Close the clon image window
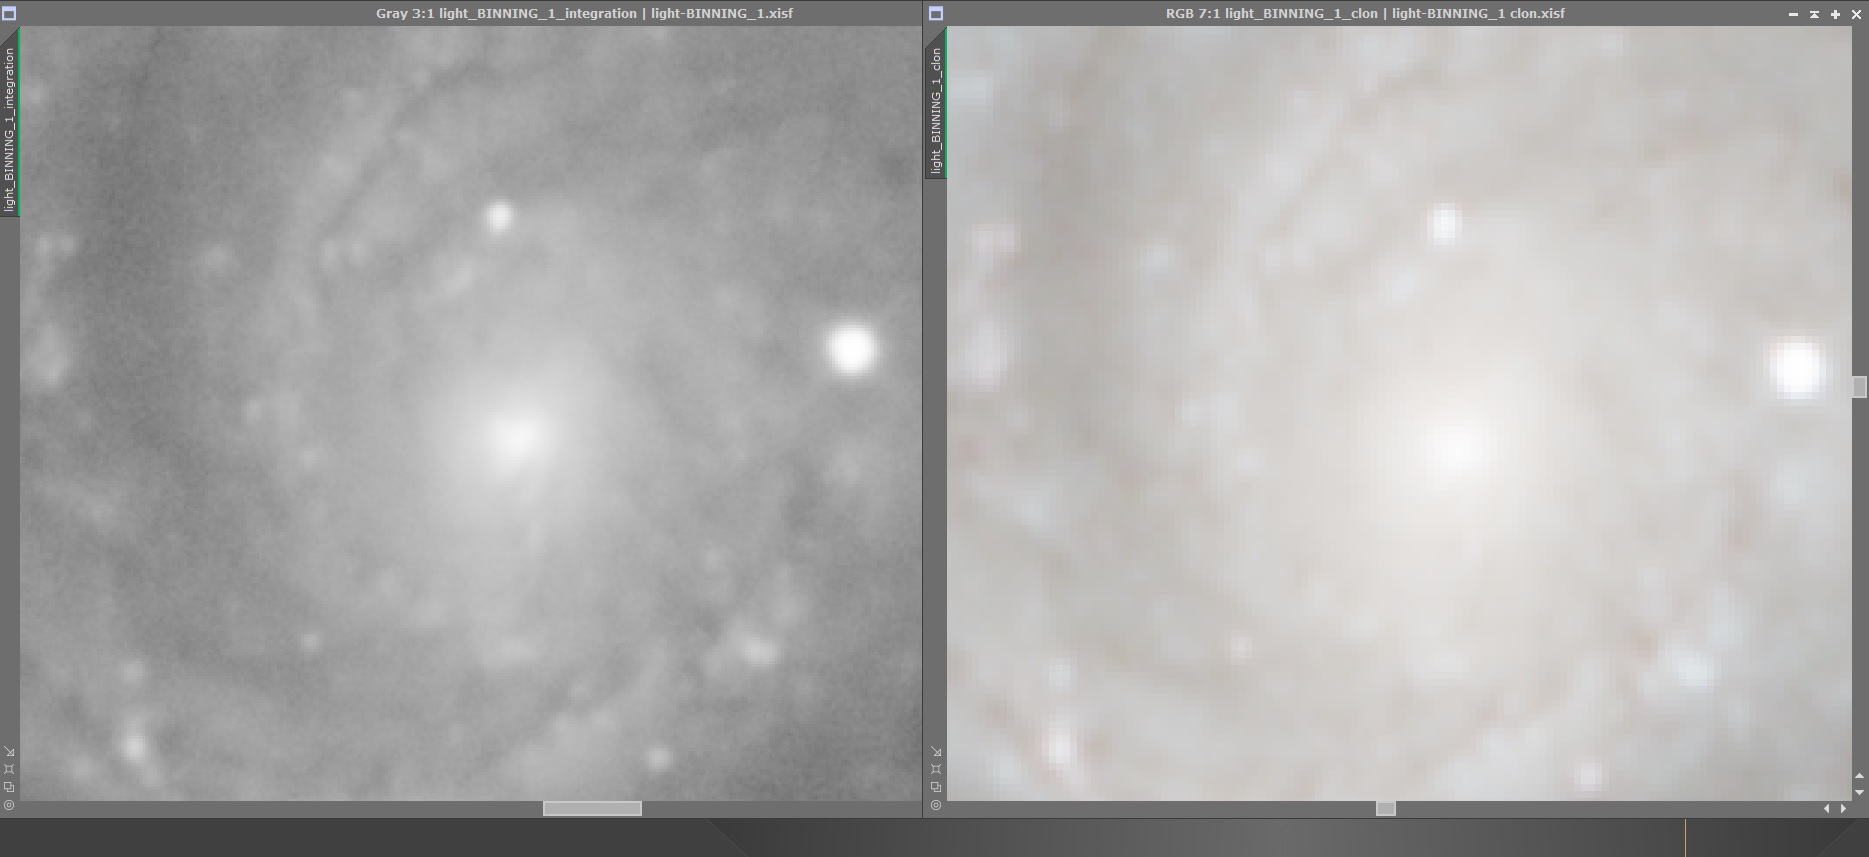Viewport: 1869px width, 857px height. pyautogui.click(x=1856, y=14)
